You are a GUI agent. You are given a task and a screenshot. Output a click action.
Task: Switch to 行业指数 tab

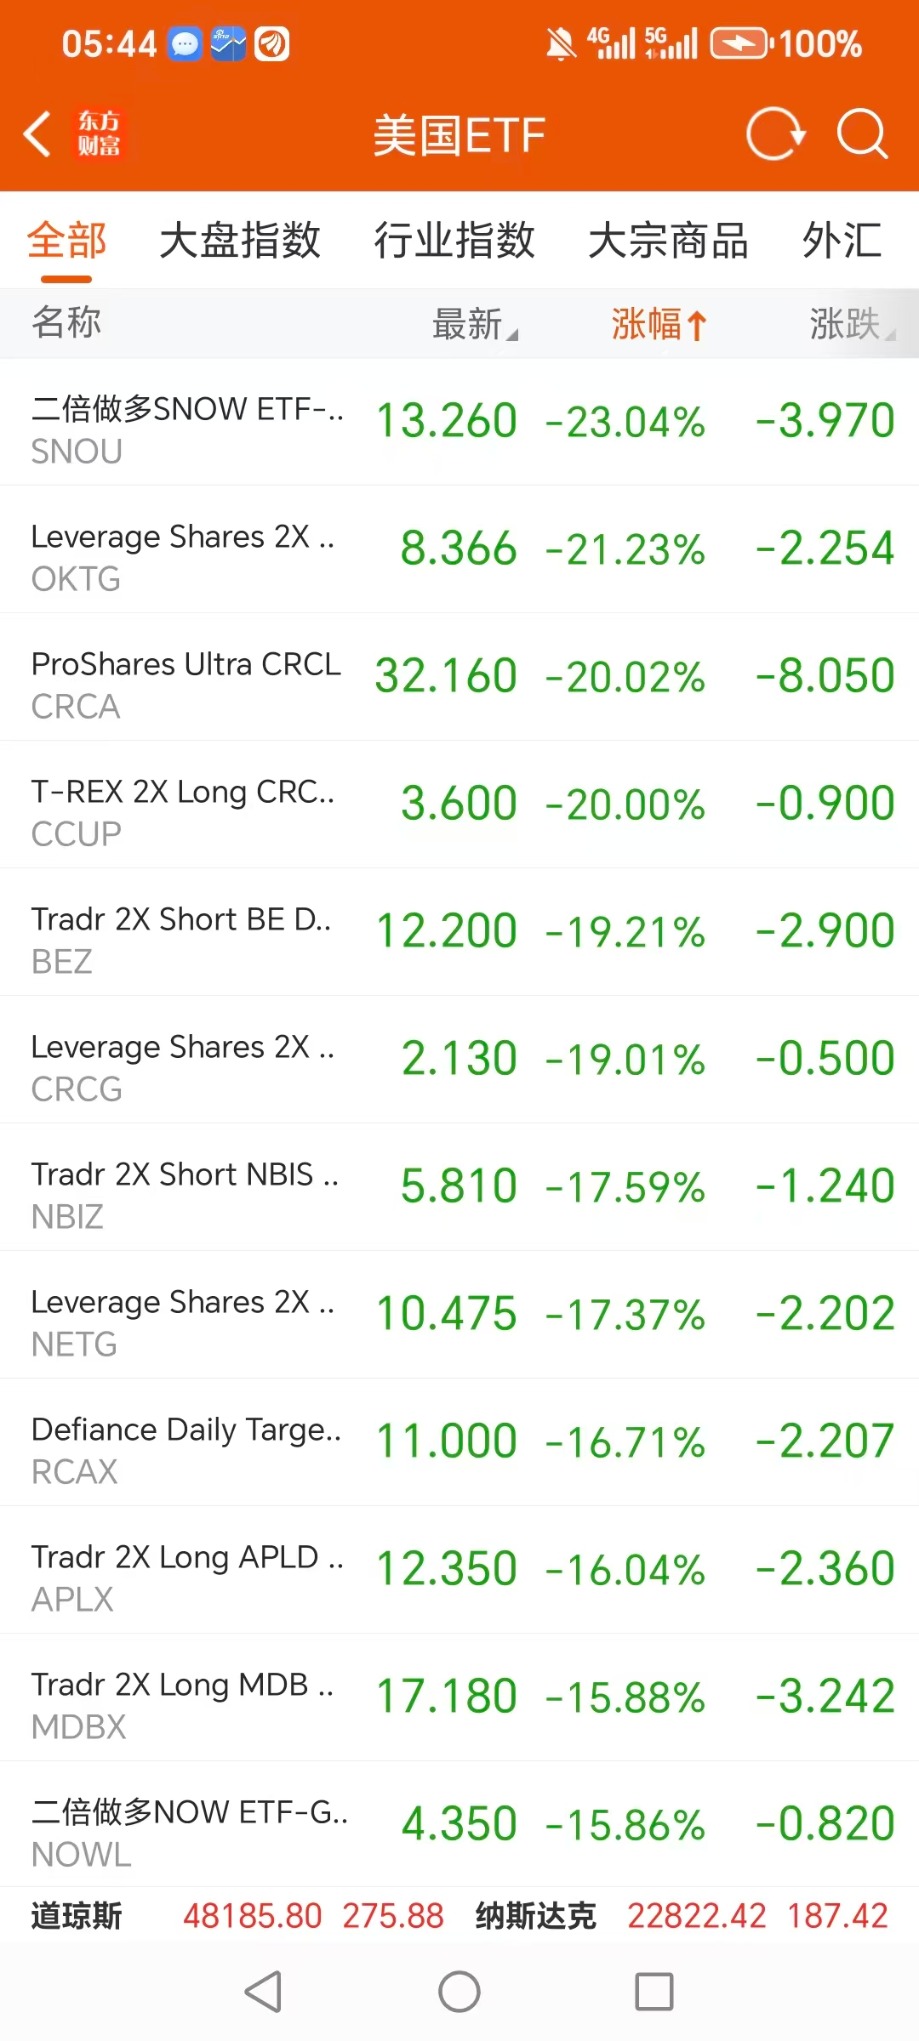coord(454,241)
